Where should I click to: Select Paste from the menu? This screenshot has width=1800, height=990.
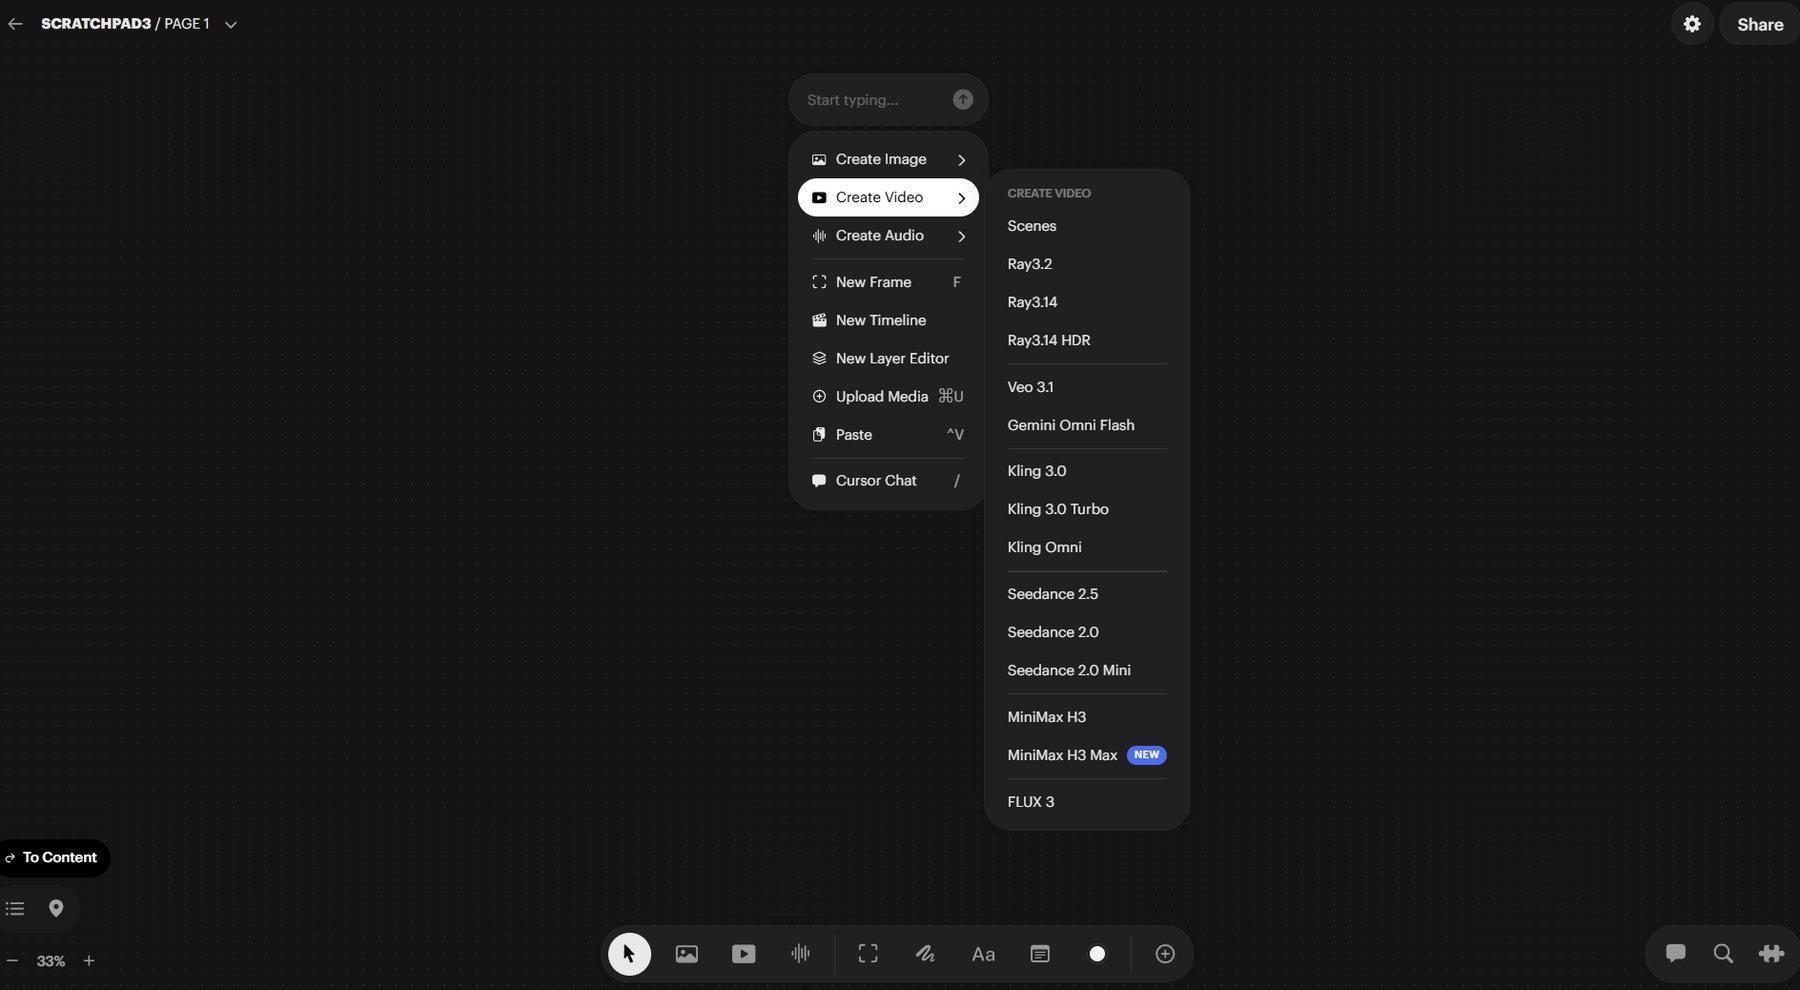(888, 435)
